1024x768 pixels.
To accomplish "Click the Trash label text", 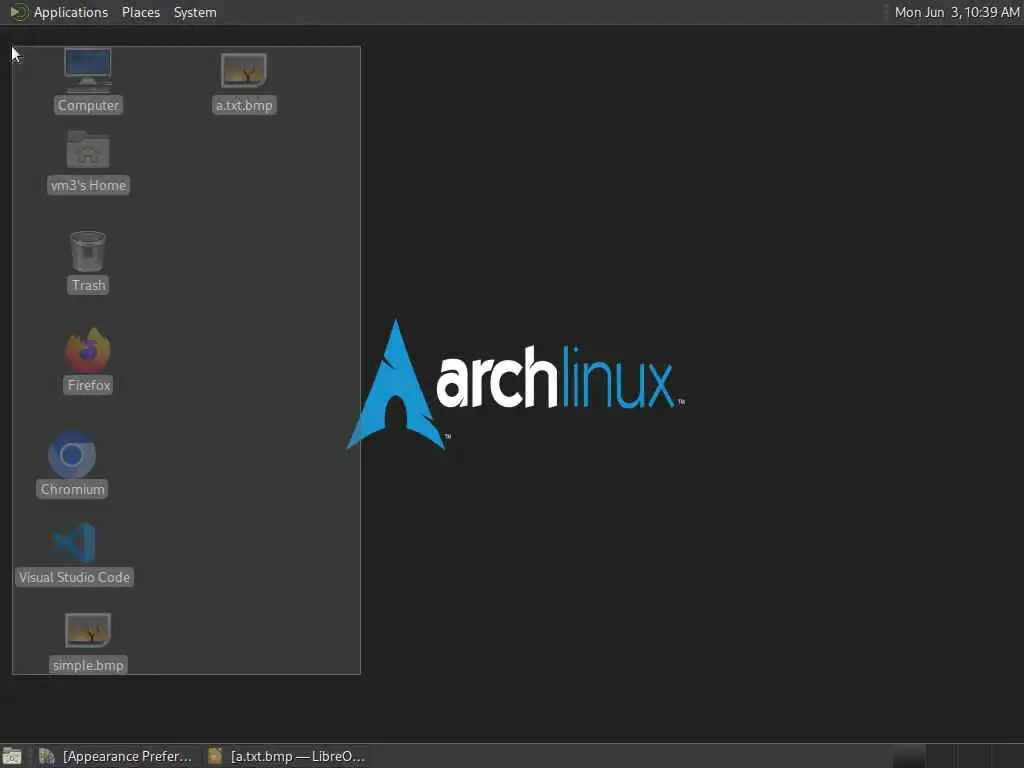I will click(x=88, y=285).
